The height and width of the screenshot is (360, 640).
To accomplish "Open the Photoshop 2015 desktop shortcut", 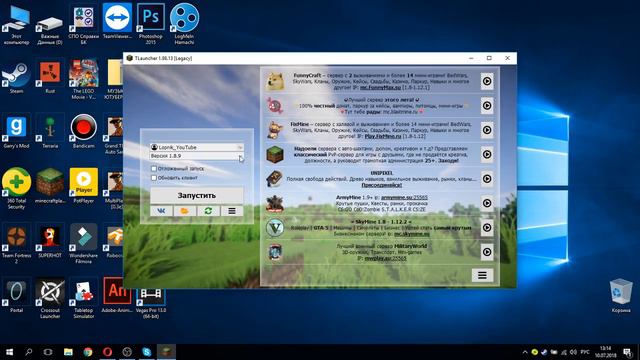I will (151, 24).
